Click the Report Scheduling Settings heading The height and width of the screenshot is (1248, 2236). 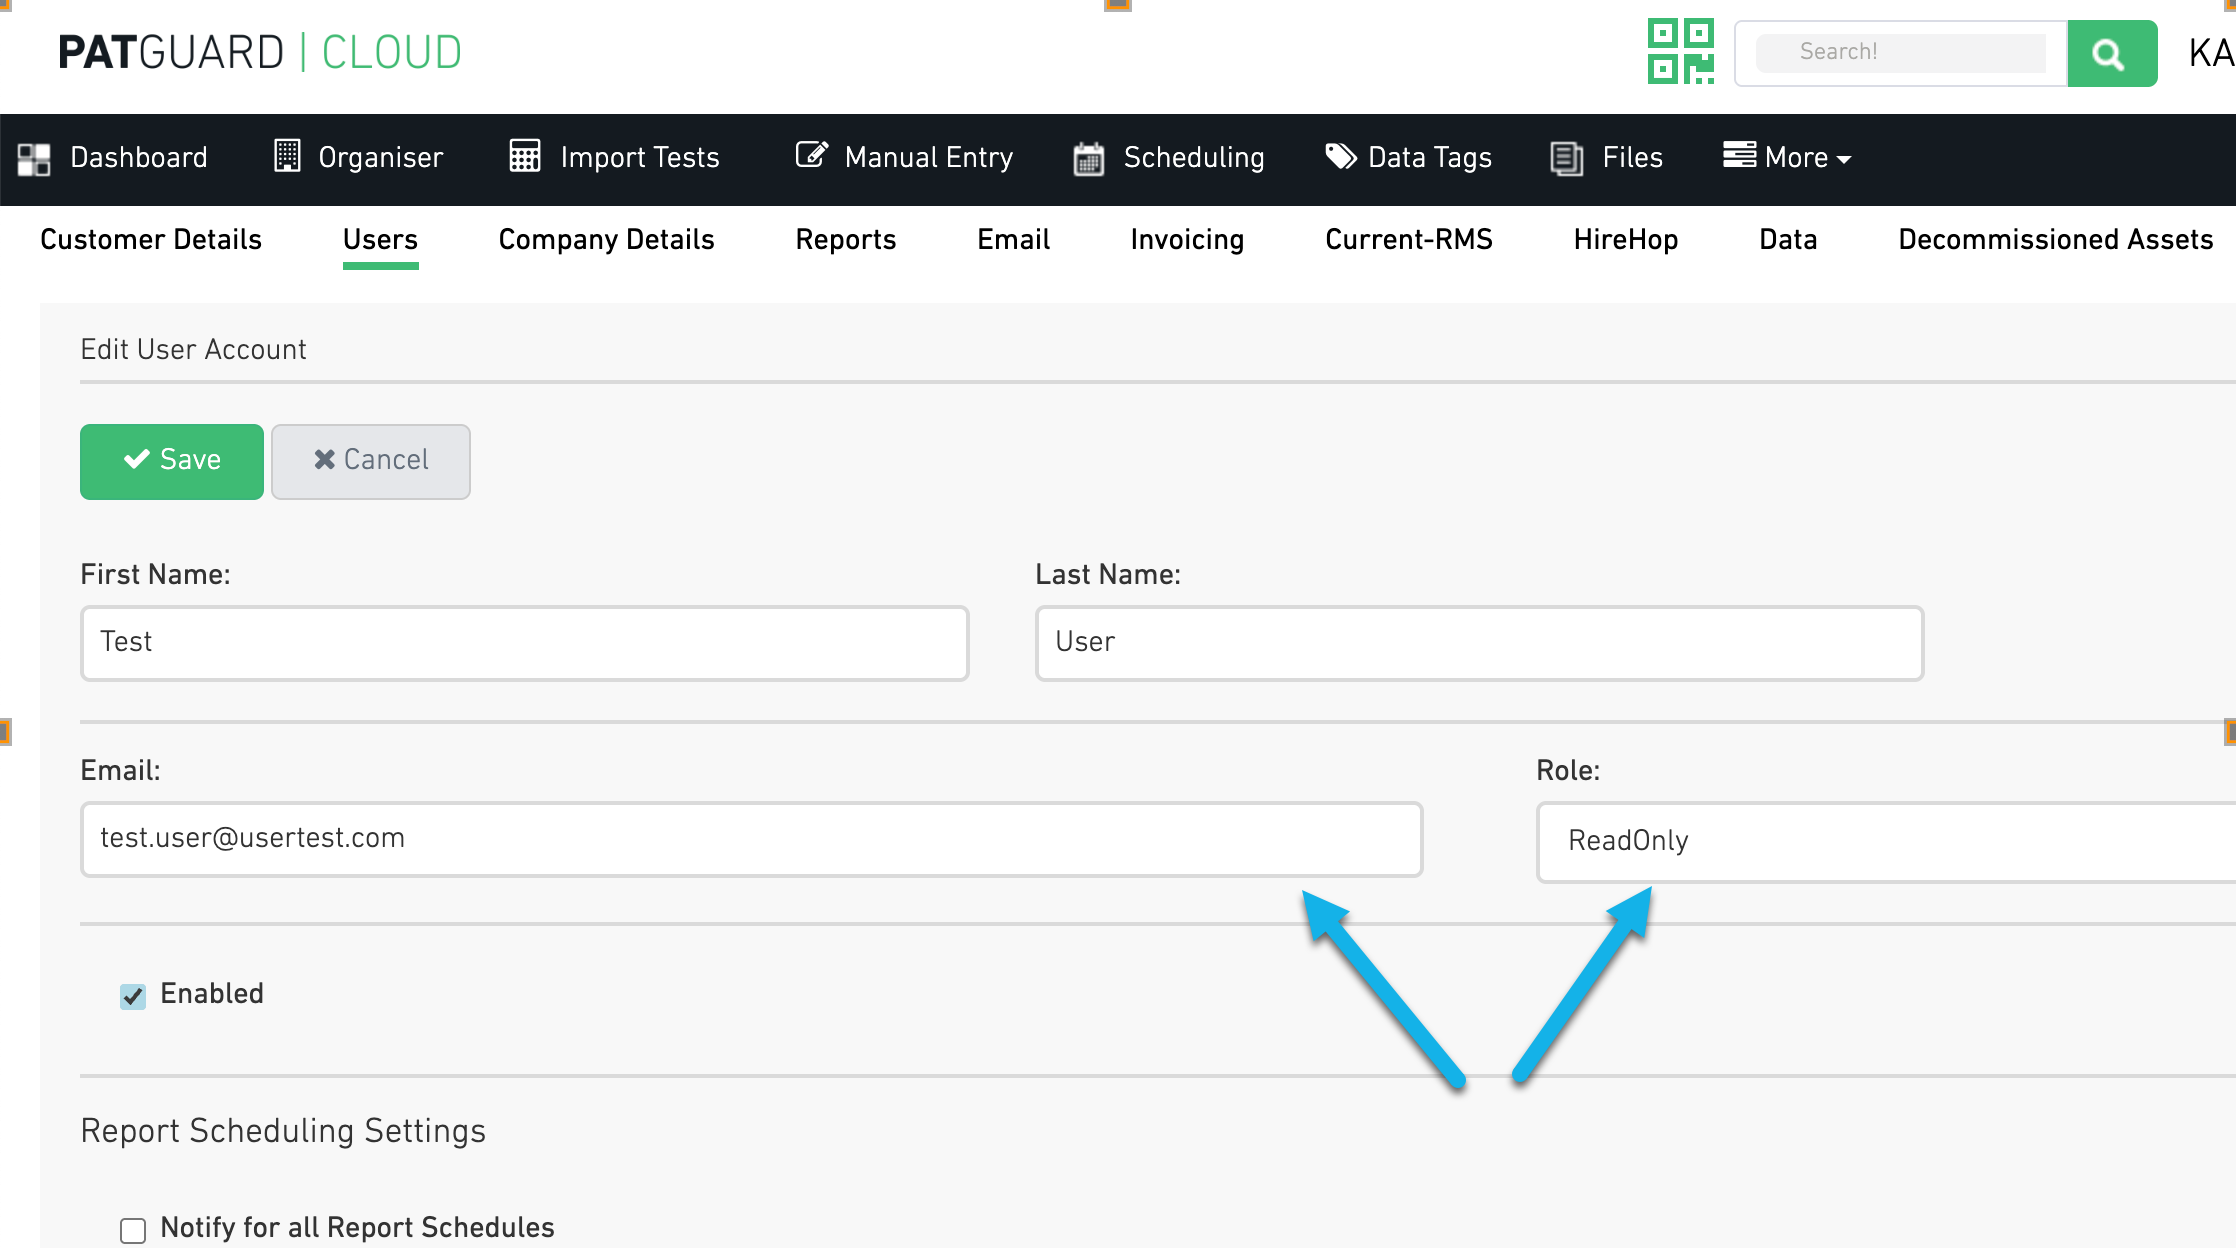click(x=283, y=1131)
